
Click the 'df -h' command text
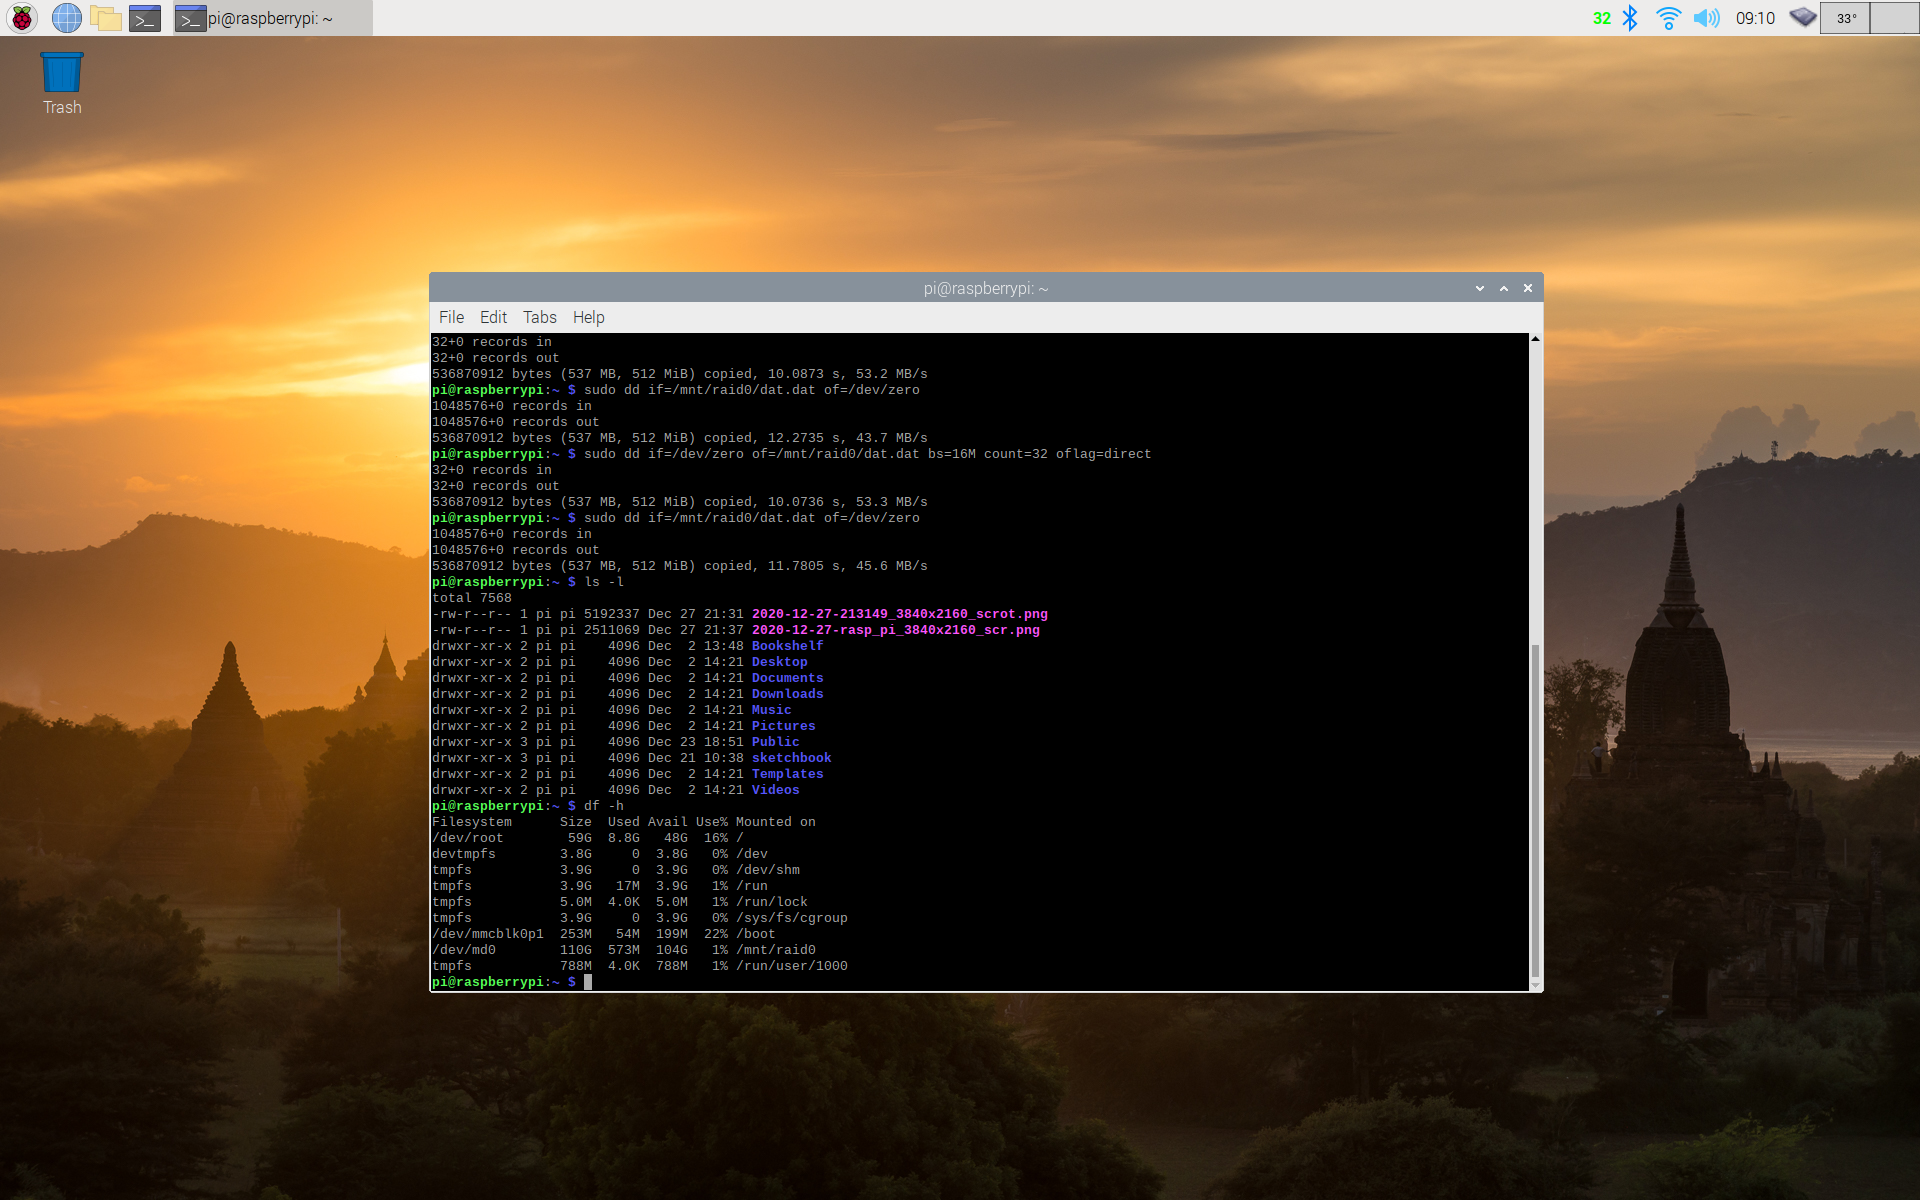[604, 806]
